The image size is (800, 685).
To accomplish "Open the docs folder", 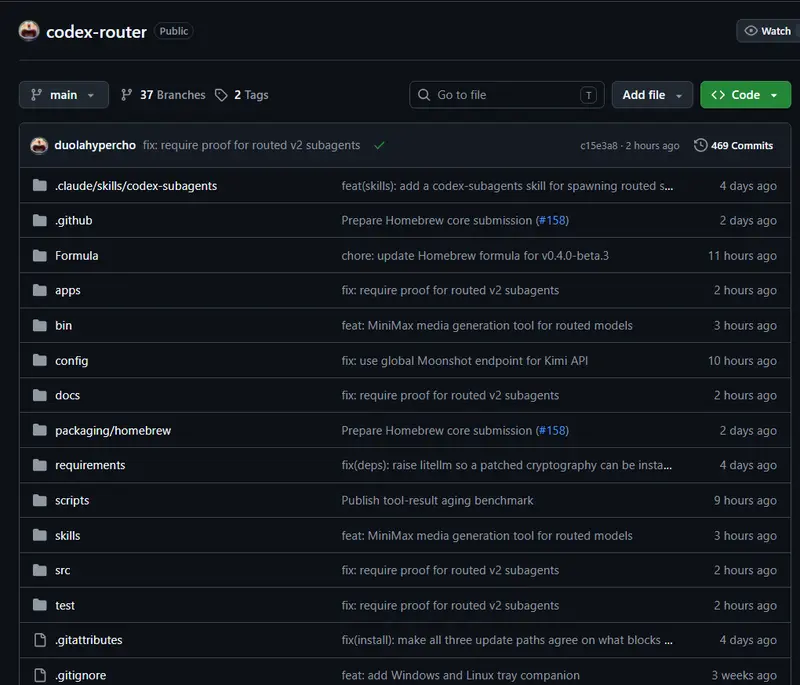I will pyautogui.click(x=67, y=395).
